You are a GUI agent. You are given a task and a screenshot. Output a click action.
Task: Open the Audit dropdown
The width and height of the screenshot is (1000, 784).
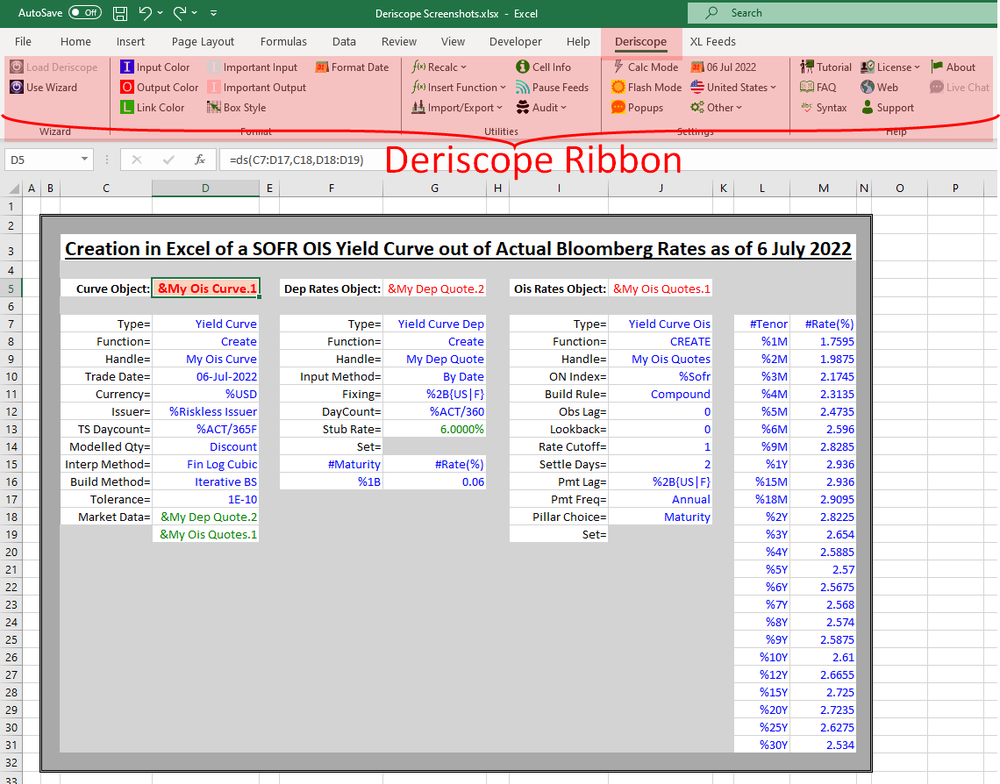[541, 108]
